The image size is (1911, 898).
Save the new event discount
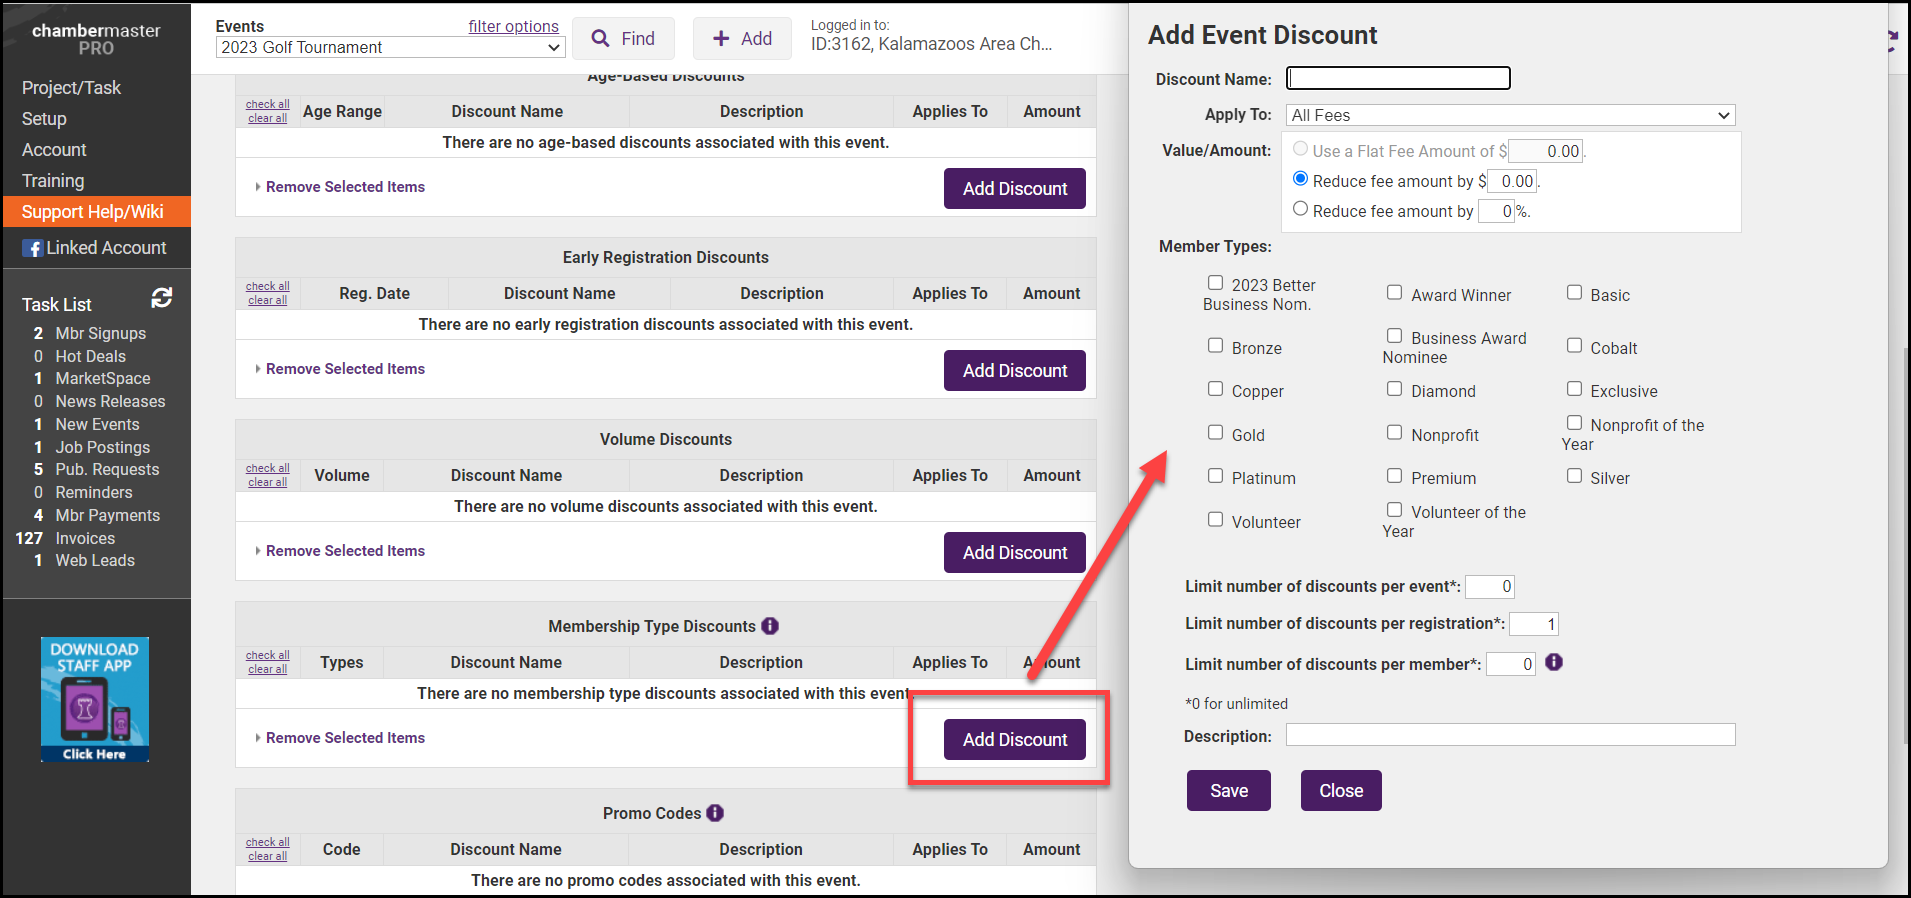1228,791
